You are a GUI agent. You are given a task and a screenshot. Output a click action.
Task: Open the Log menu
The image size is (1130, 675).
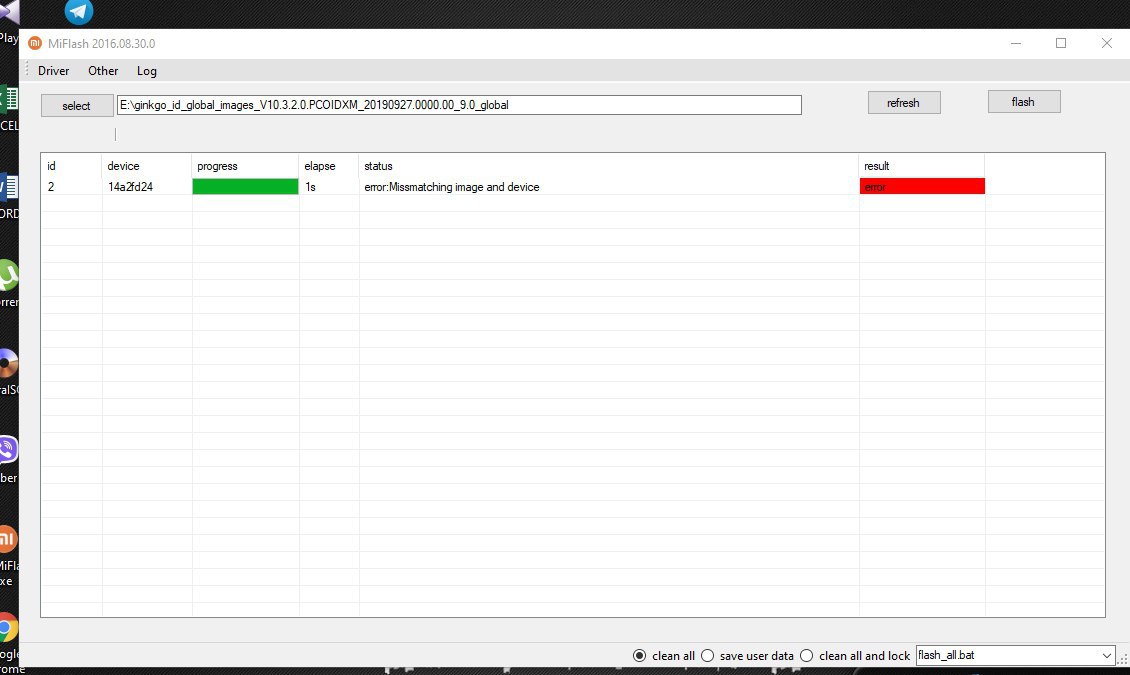coord(146,71)
